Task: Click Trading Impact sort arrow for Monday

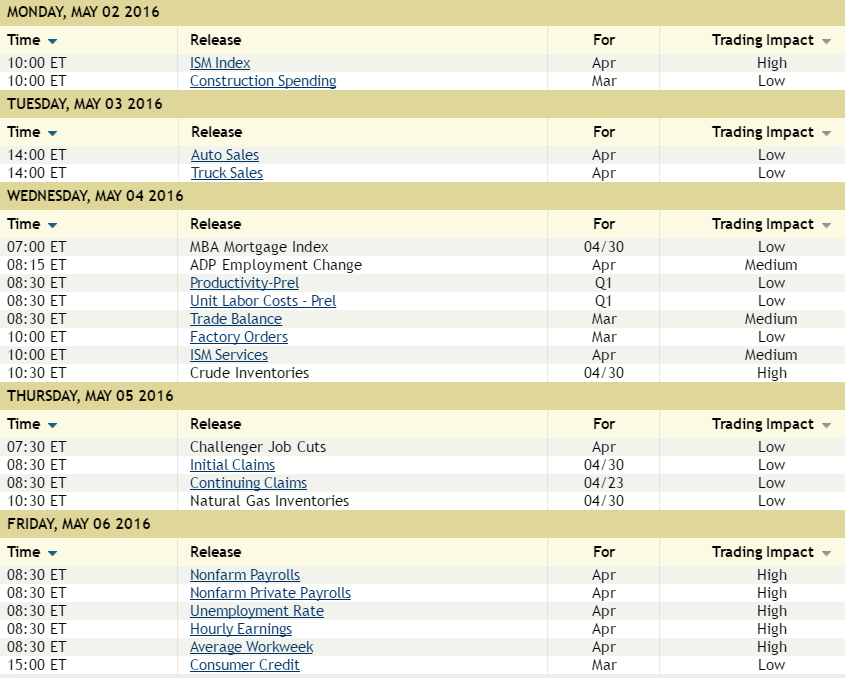Action: tap(826, 41)
